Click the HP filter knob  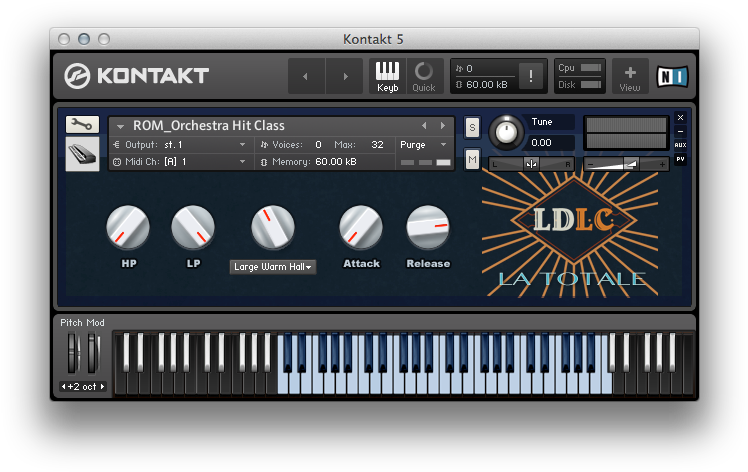(x=128, y=227)
